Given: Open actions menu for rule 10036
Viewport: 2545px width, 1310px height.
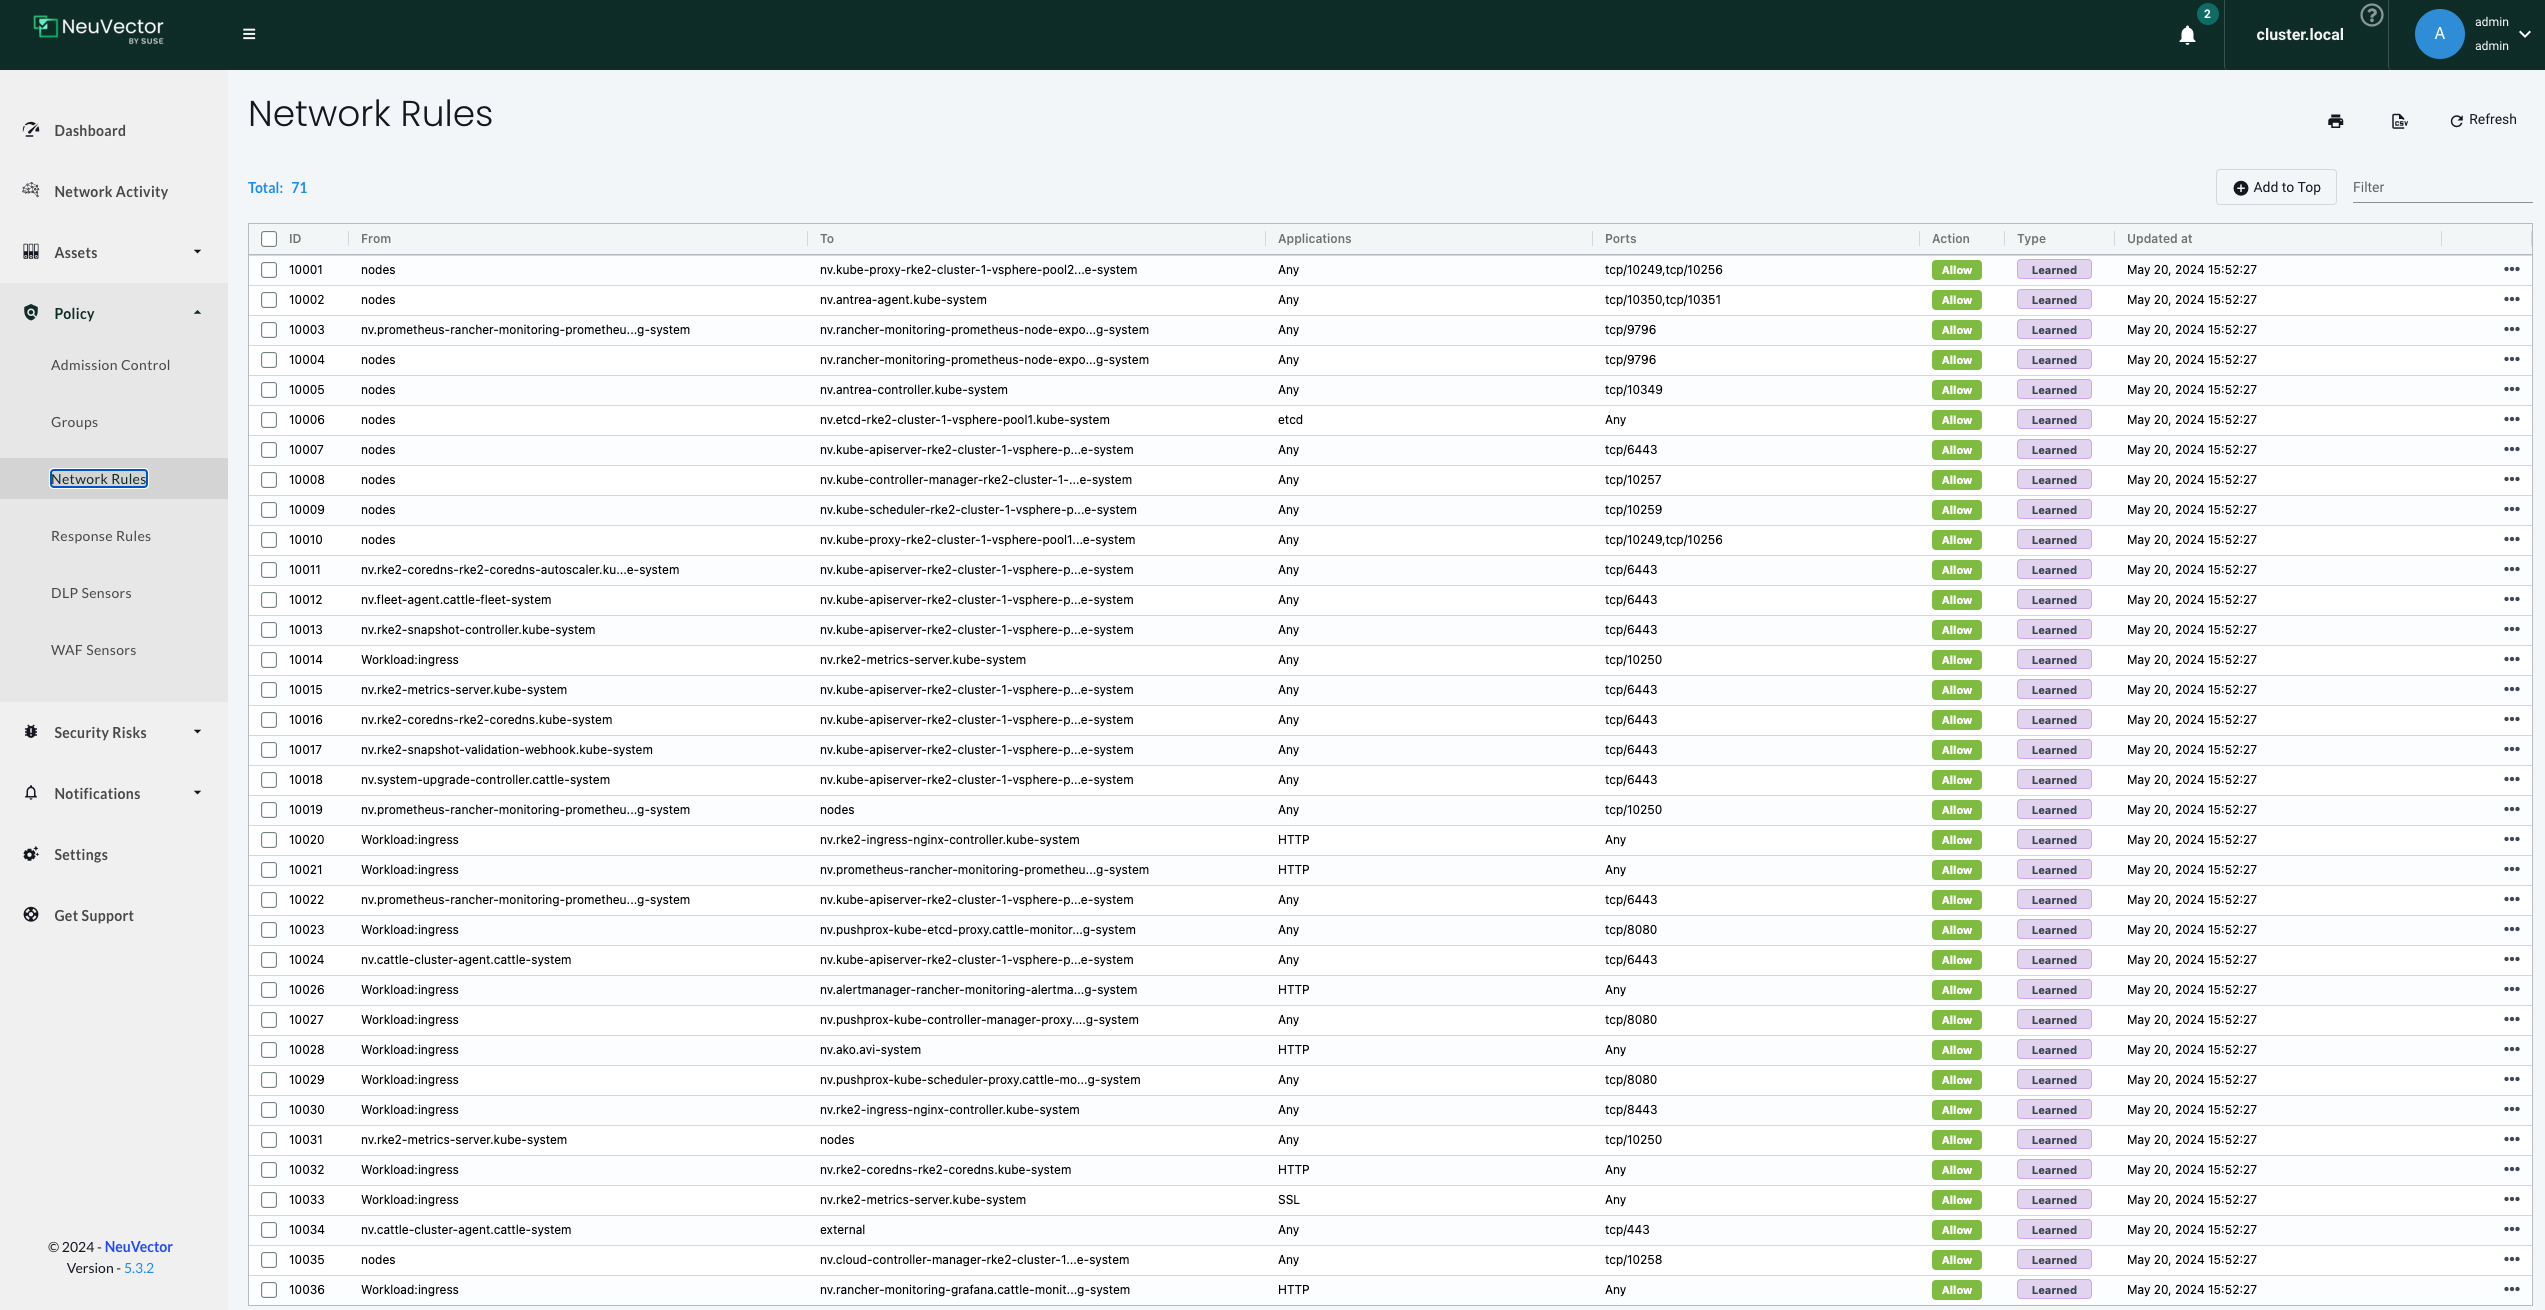Looking at the screenshot, I should tap(2511, 1289).
